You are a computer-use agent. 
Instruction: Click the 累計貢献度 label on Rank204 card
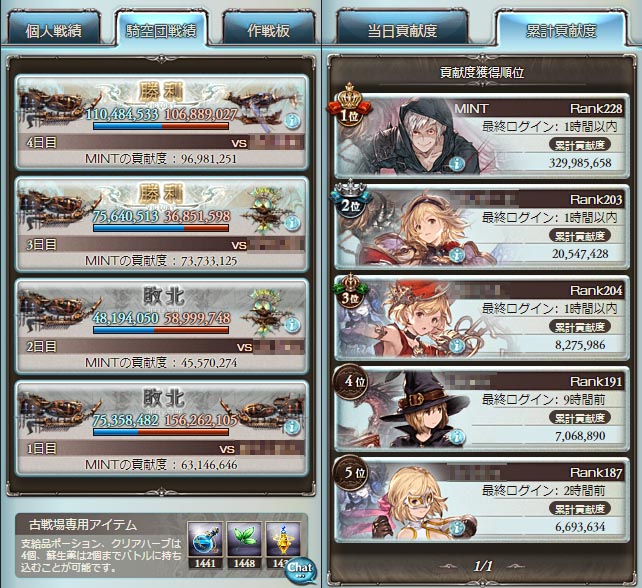click(580, 327)
